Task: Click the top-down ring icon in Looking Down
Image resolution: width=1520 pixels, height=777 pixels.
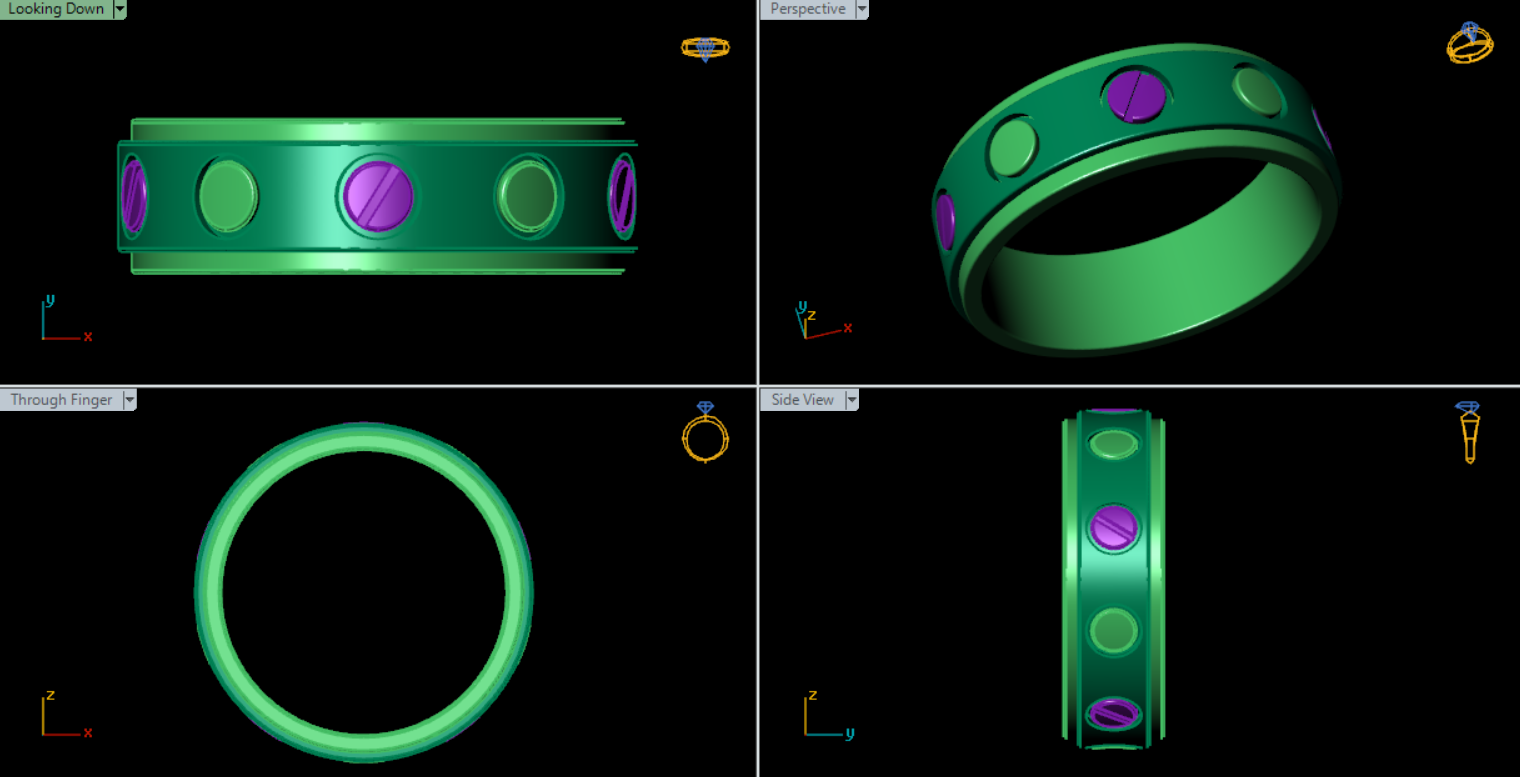Action: pyautogui.click(x=705, y=48)
